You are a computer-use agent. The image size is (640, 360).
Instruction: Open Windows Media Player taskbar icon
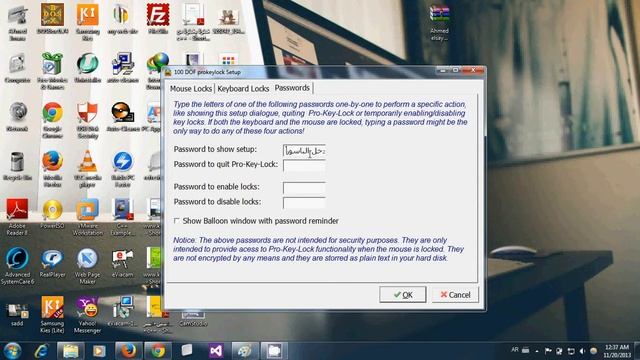pos(99,351)
